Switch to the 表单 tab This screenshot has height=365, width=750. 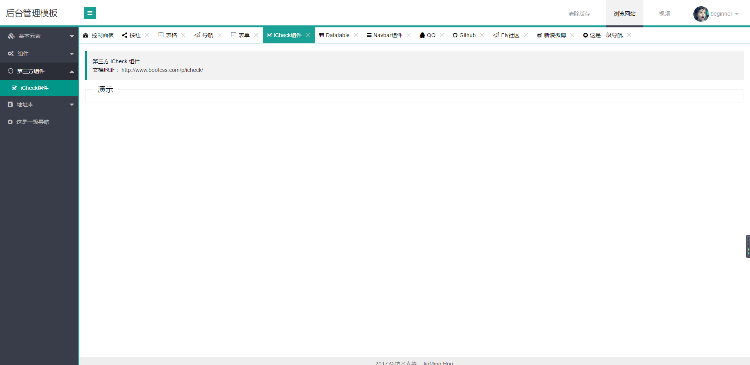click(x=244, y=35)
